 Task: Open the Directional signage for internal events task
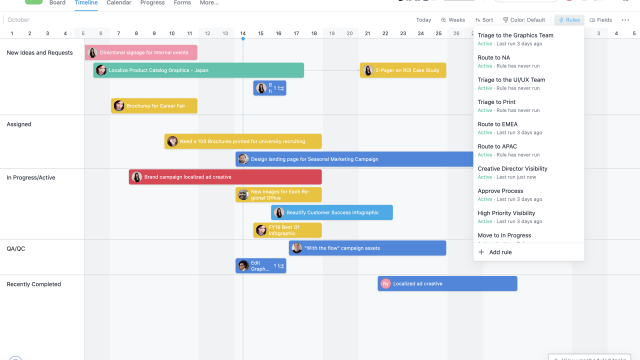point(141,53)
